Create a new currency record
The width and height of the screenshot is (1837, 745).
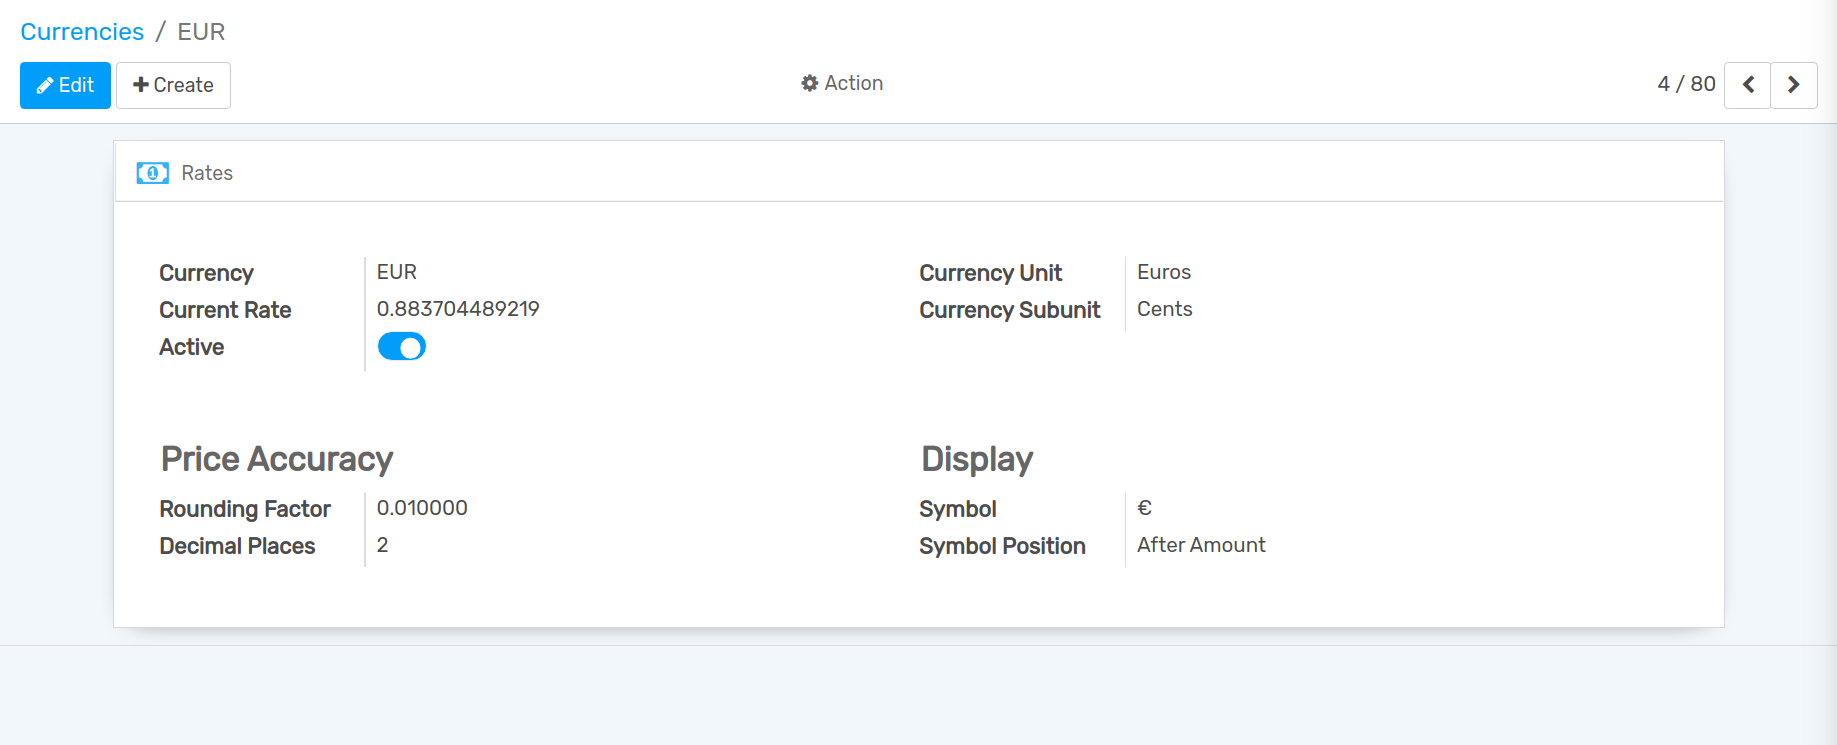(173, 85)
